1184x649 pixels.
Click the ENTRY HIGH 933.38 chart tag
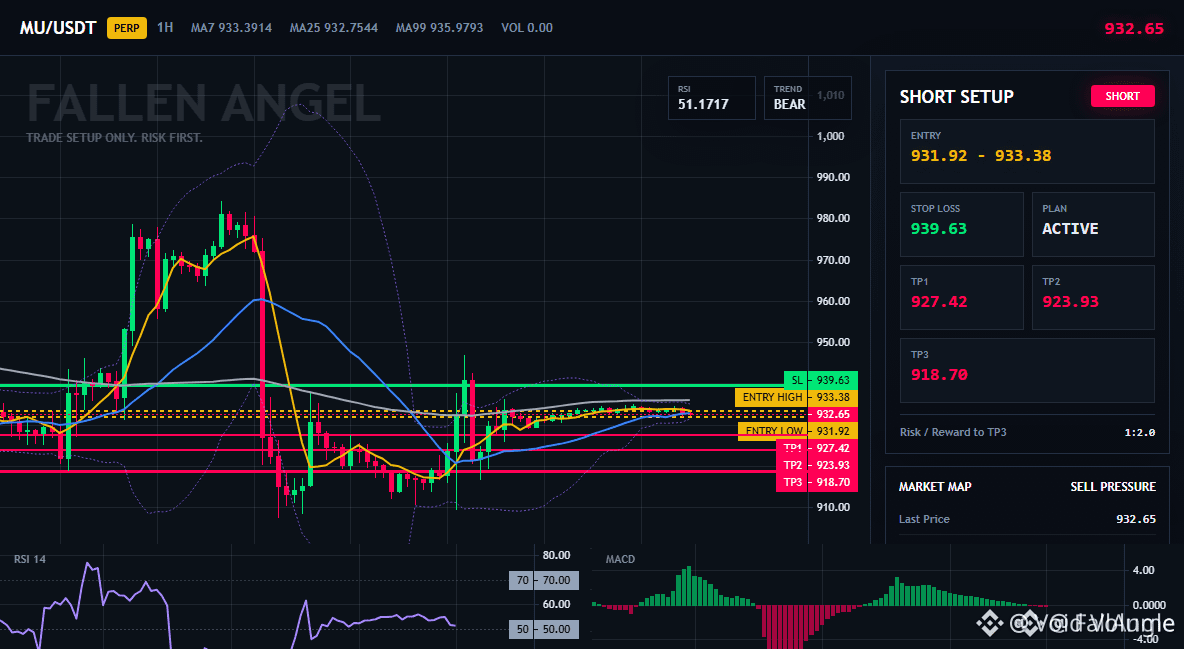point(796,397)
